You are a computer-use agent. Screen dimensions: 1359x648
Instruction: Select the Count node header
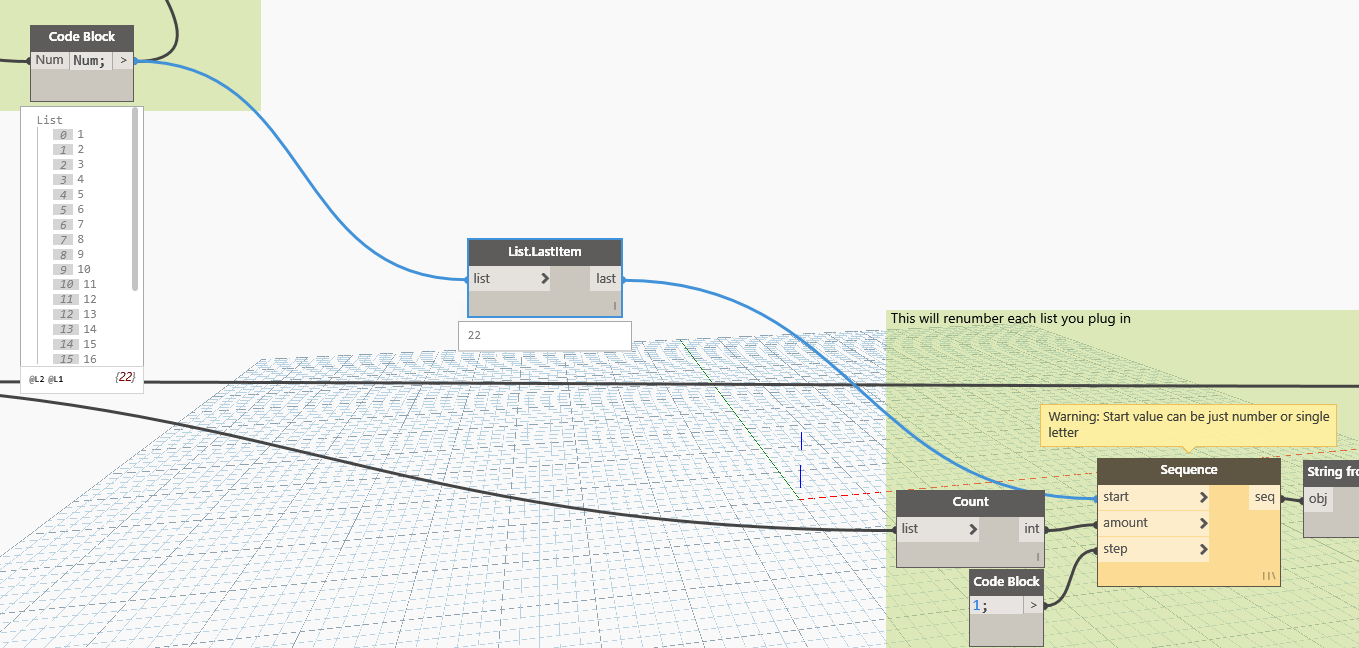(x=969, y=502)
